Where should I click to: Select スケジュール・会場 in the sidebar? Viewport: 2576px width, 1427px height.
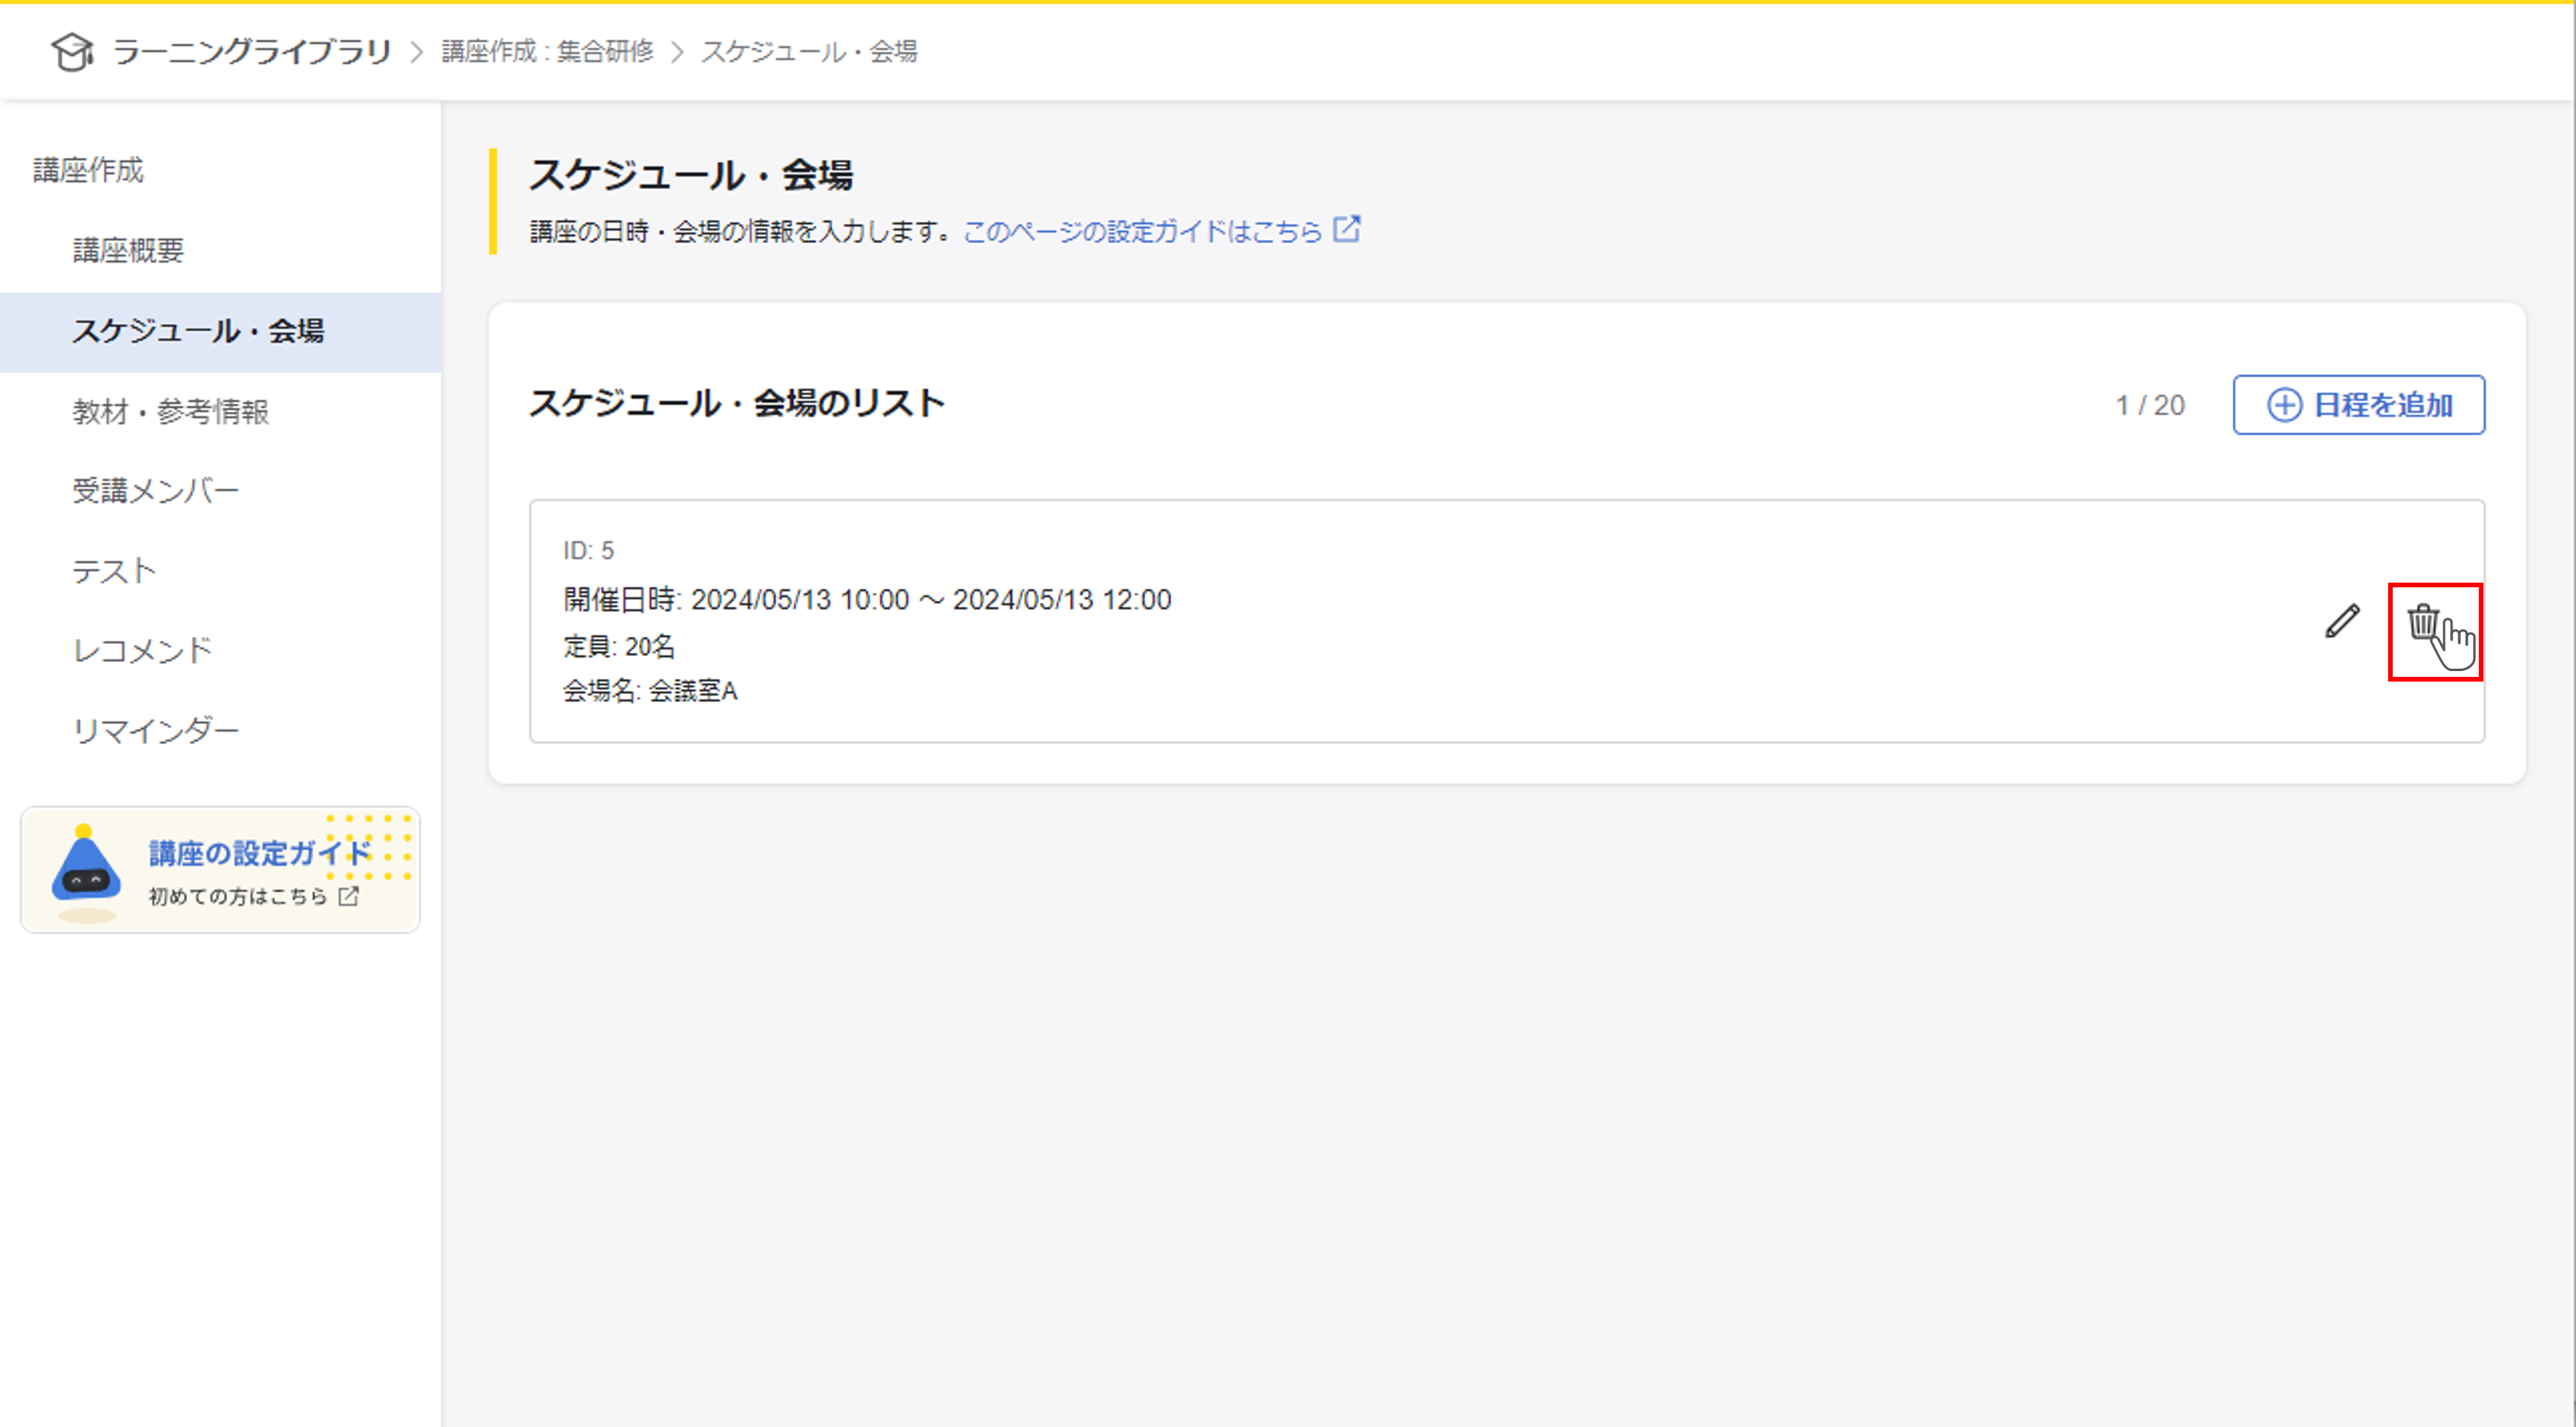(198, 331)
